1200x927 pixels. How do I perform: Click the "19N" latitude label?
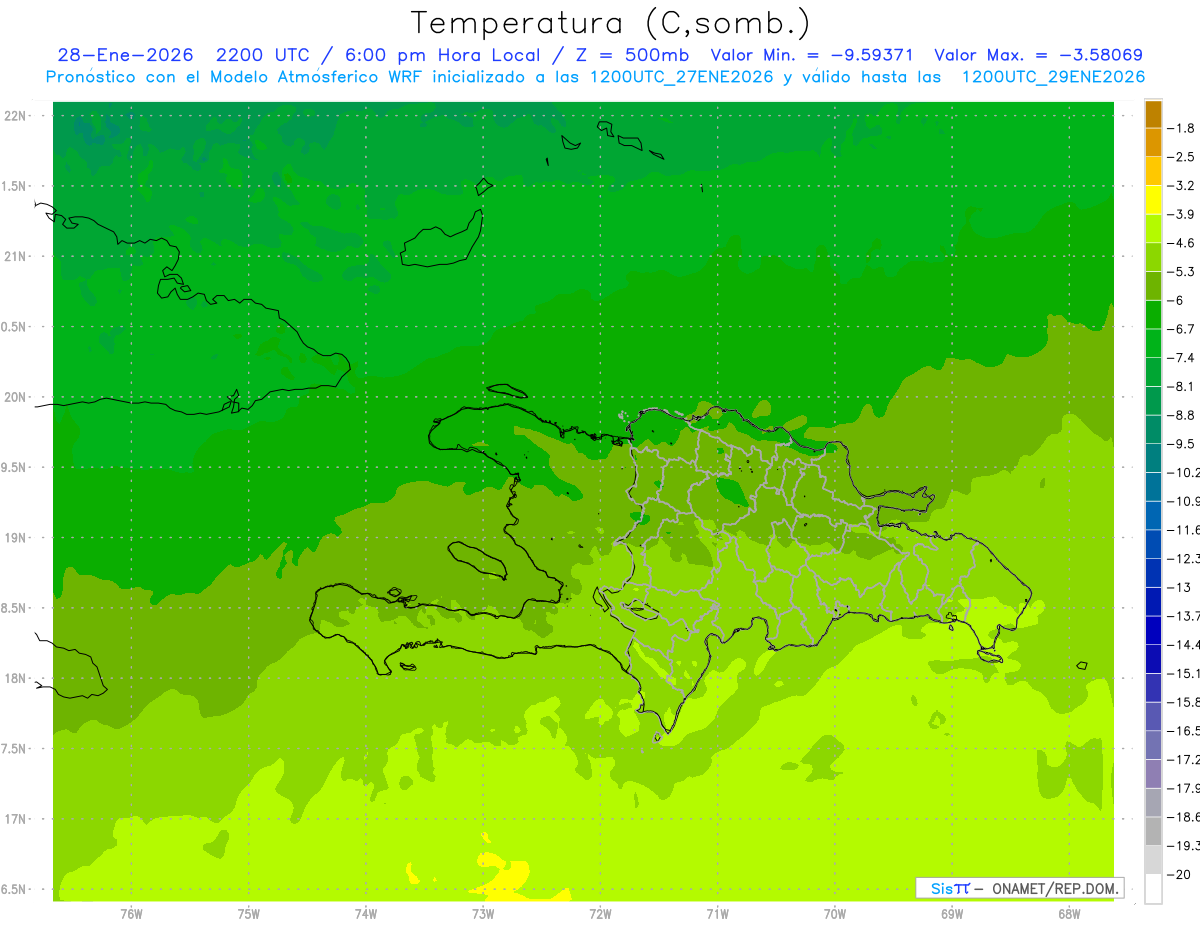click(x=15, y=538)
